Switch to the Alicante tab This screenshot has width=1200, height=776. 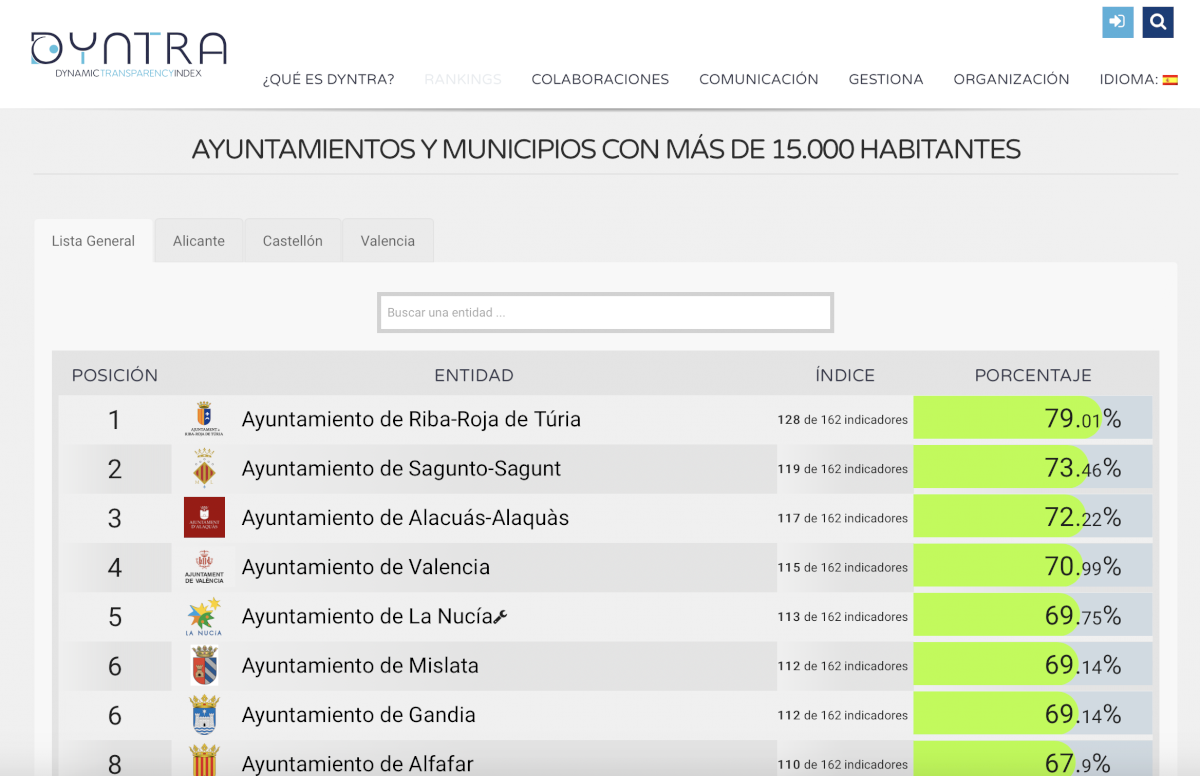coord(199,241)
